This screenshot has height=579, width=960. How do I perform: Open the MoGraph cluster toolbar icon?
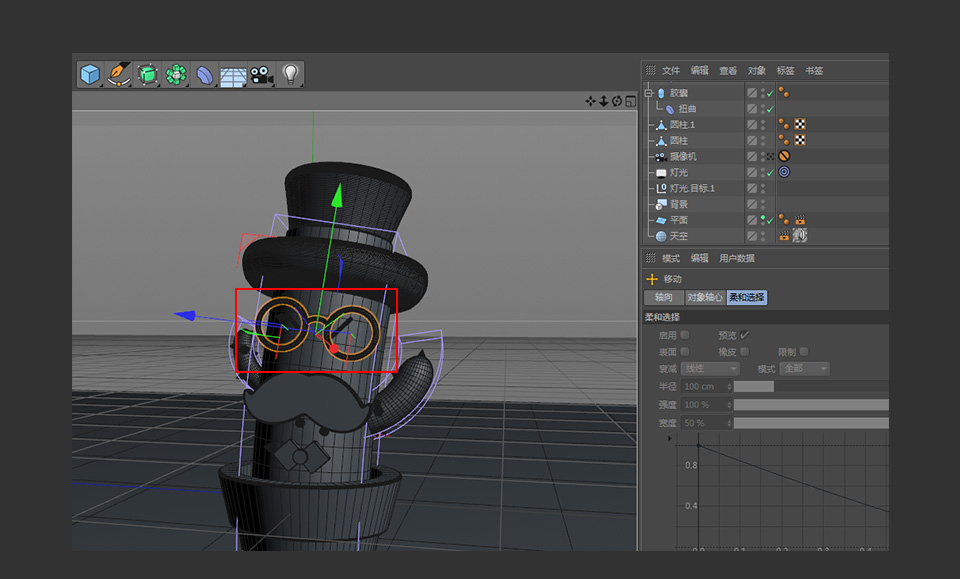174,73
